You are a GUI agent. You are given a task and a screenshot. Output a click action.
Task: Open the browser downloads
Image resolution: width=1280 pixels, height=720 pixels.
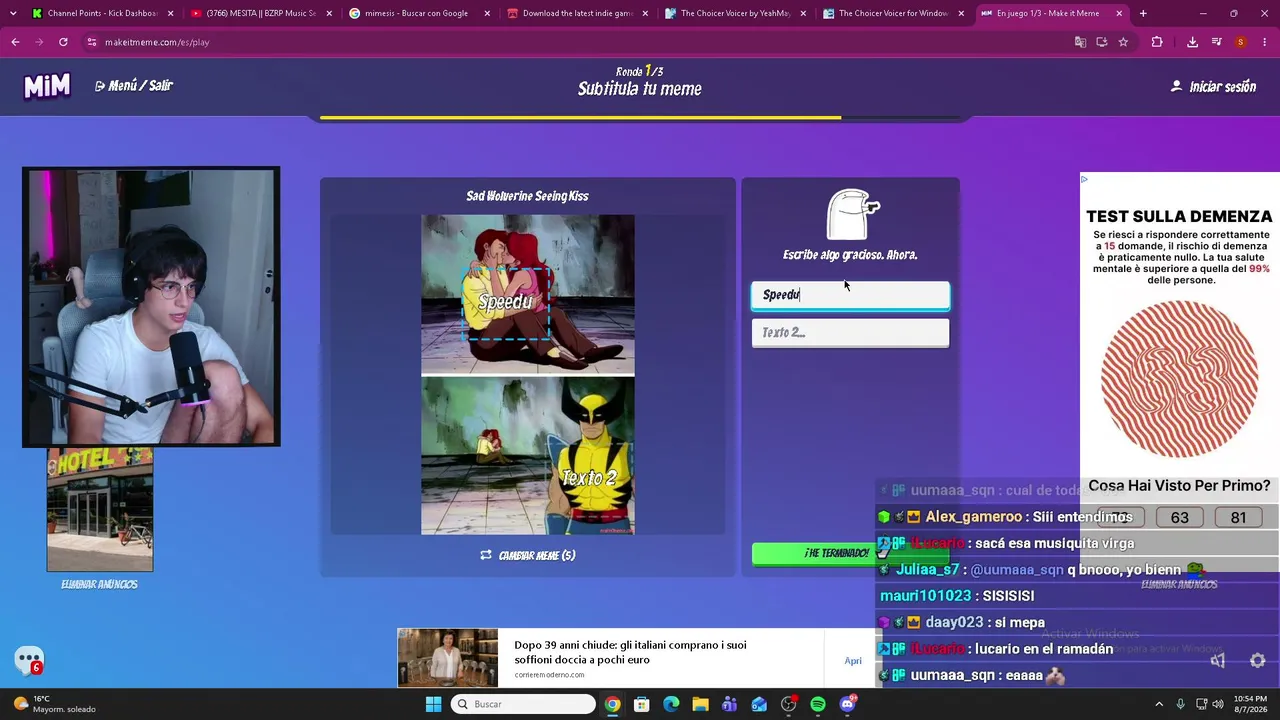[1192, 42]
